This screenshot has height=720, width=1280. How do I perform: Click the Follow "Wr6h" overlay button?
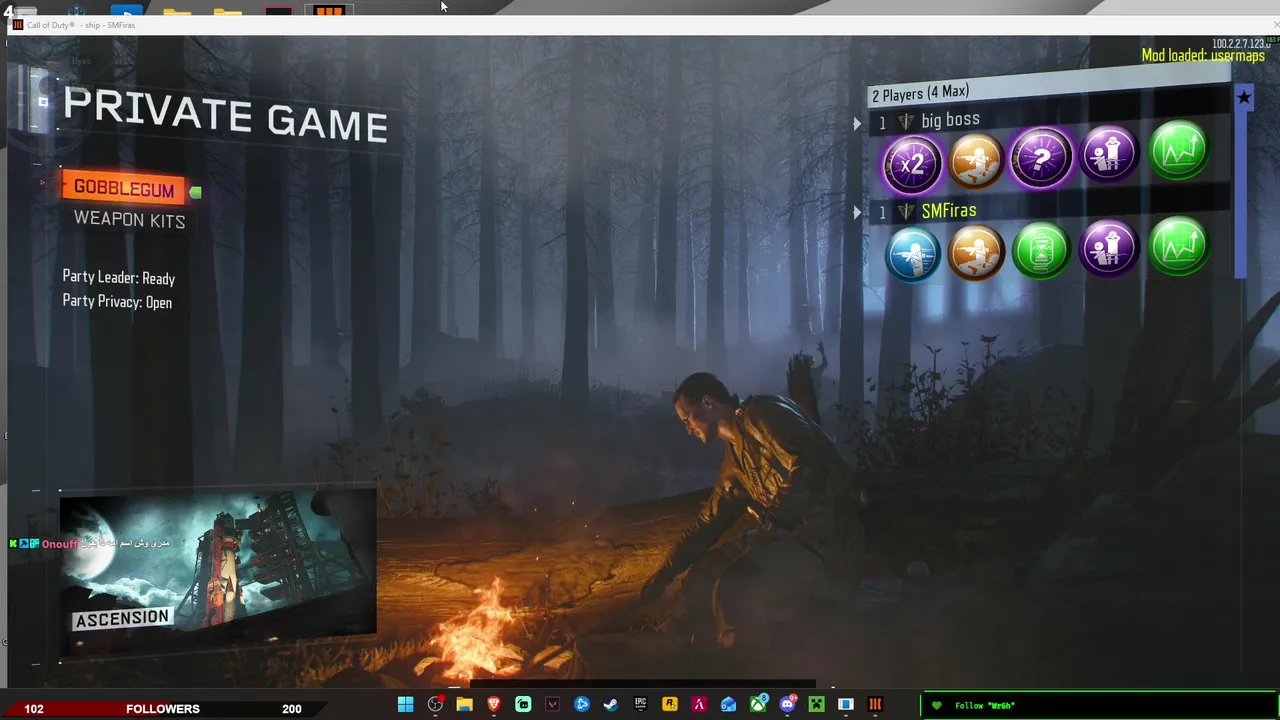tap(1098, 706)
